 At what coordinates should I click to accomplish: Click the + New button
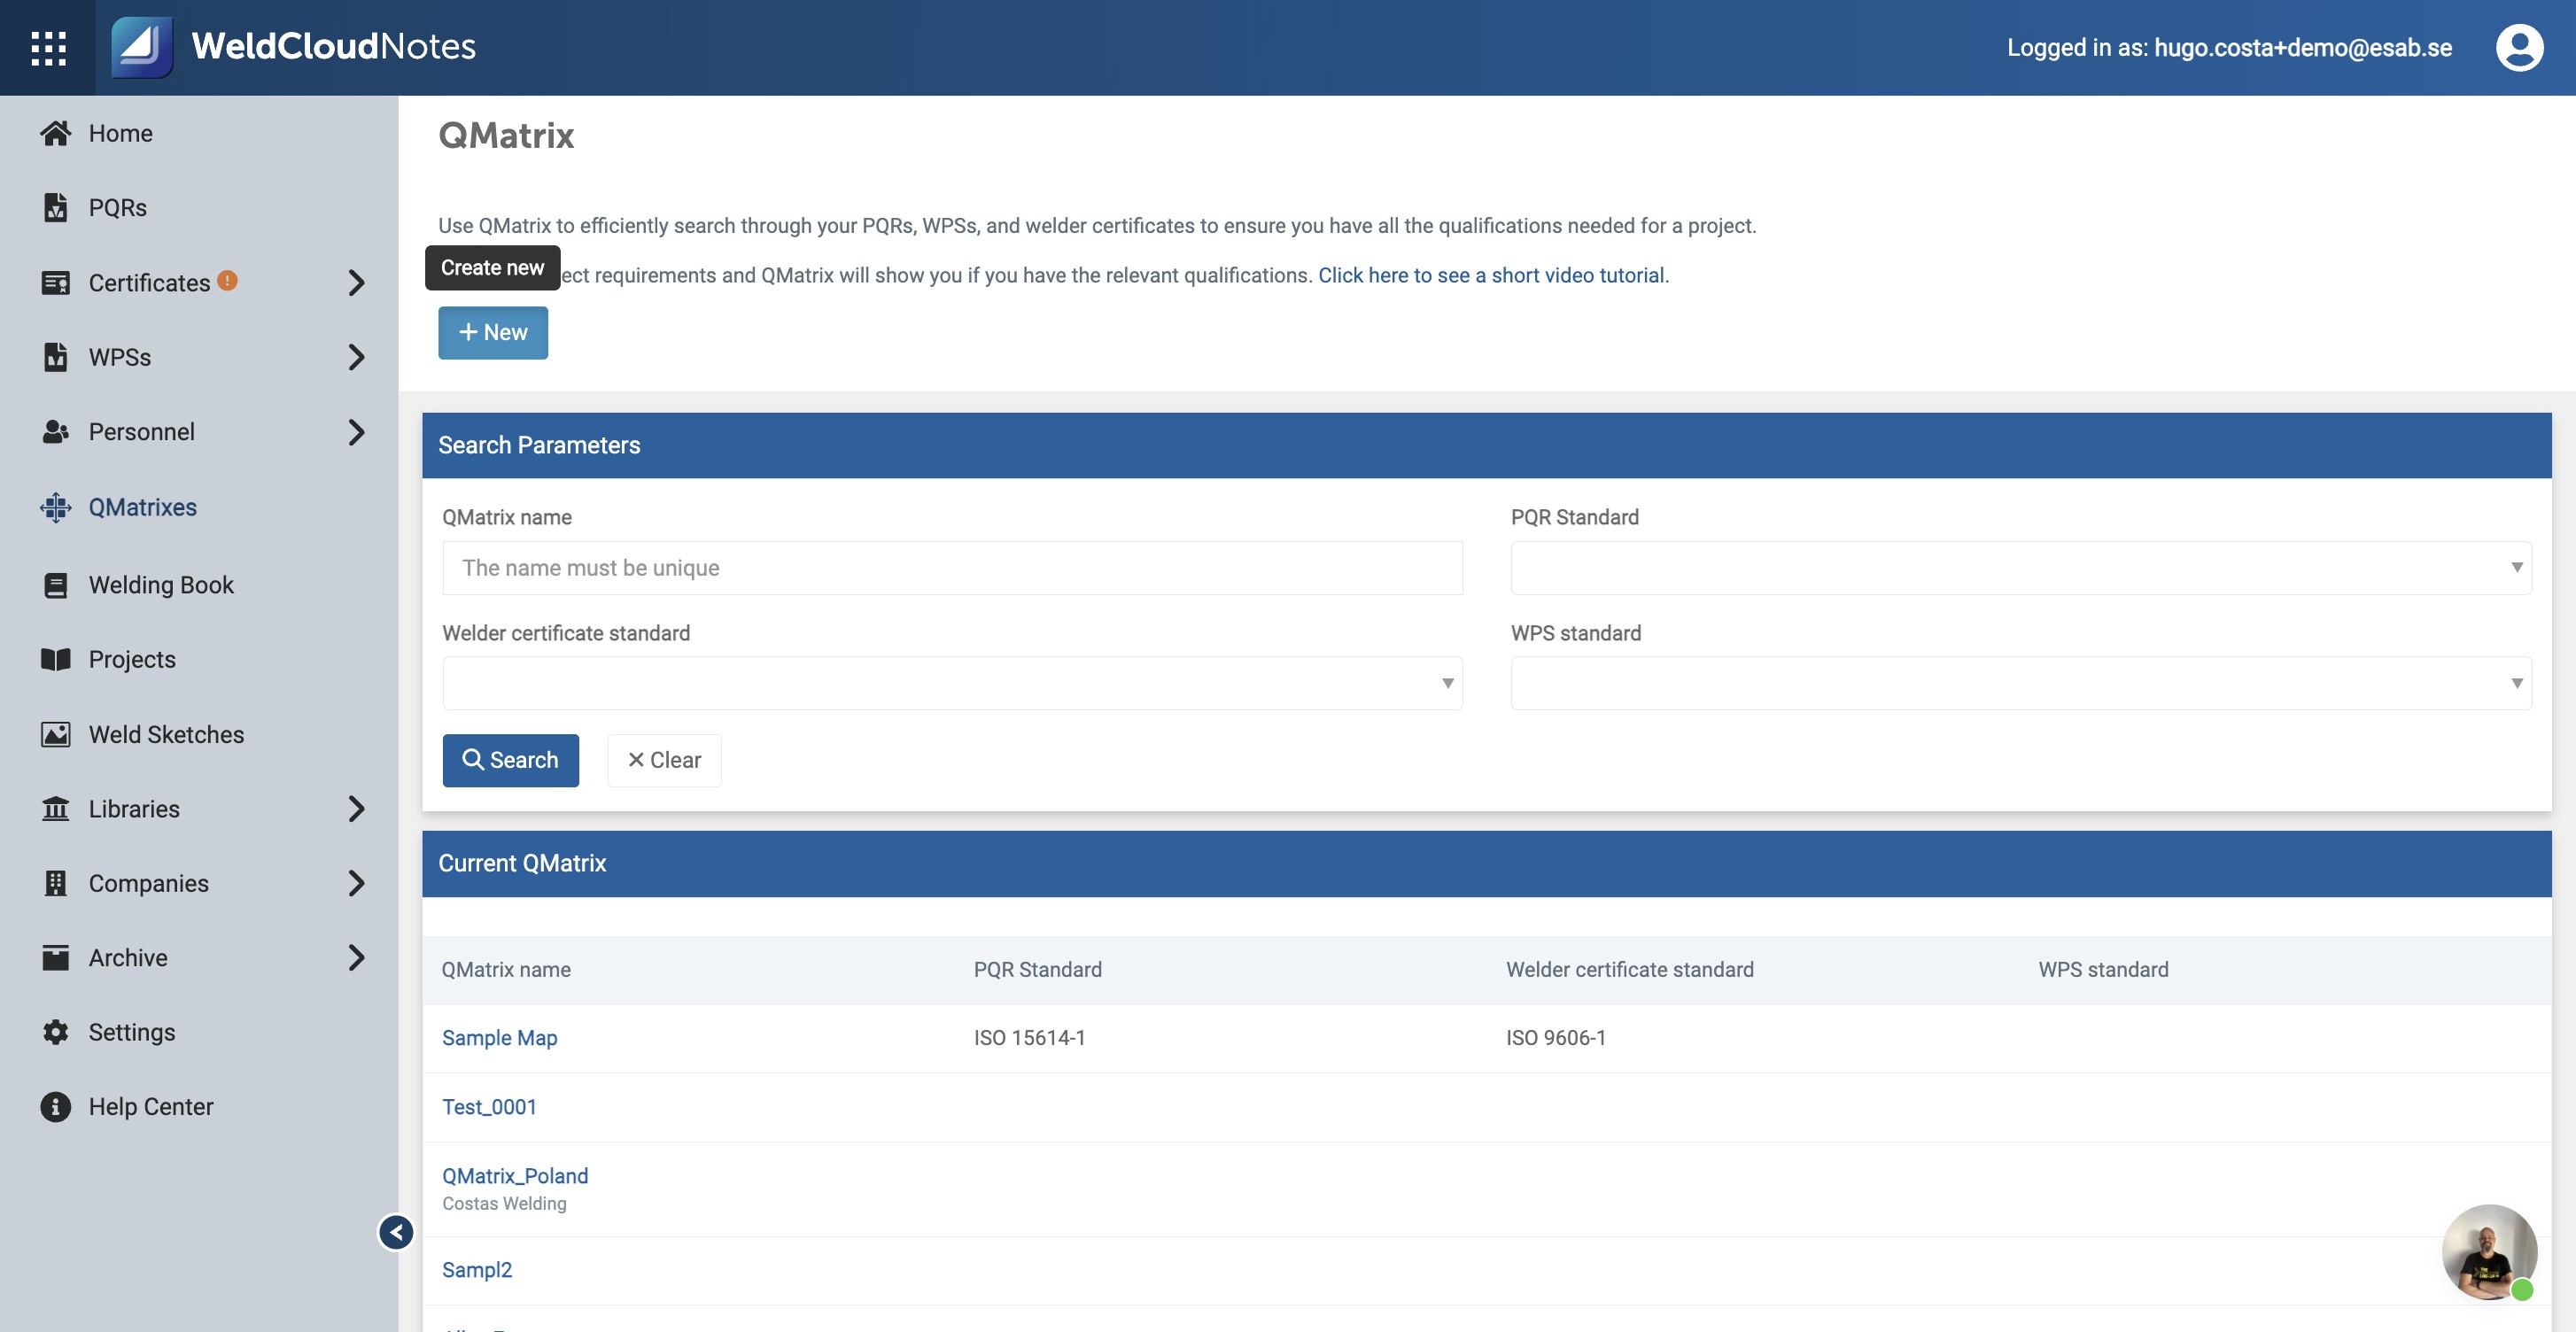493,332
